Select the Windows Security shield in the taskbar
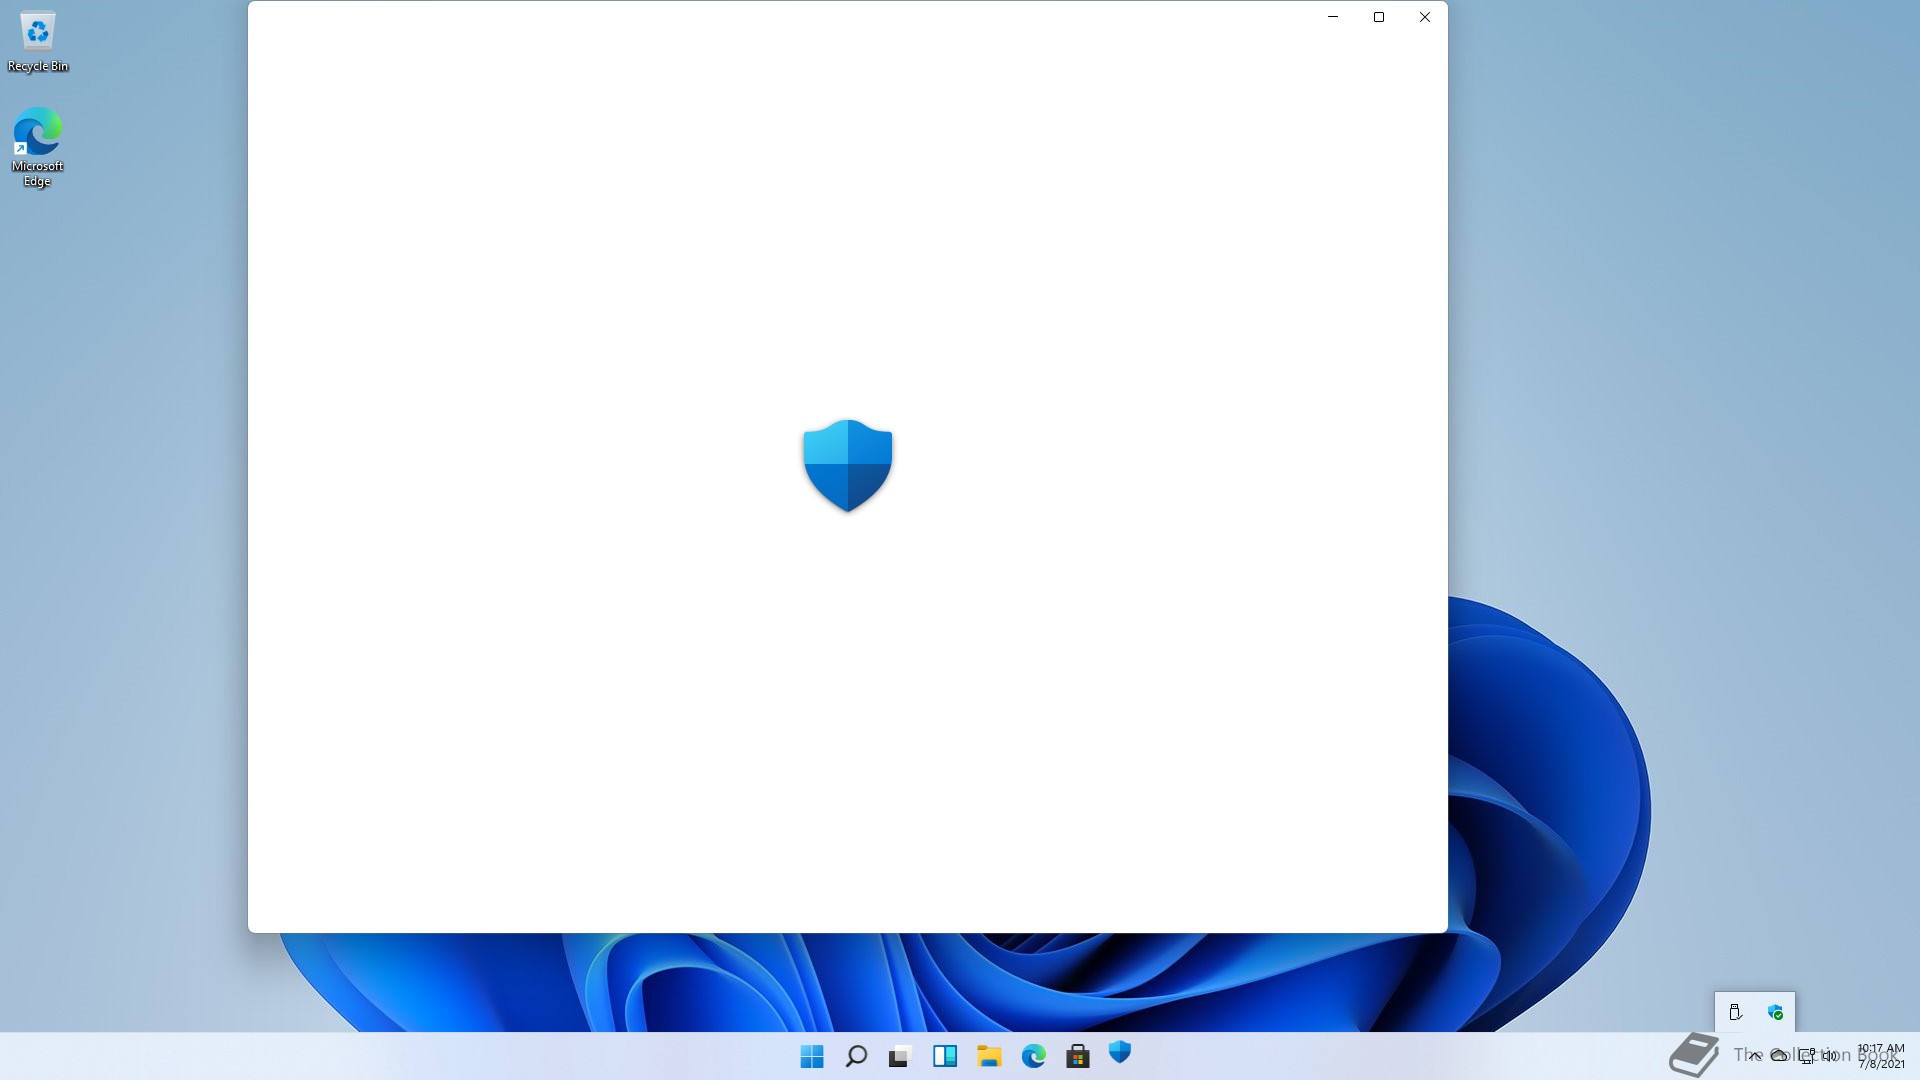This screenshot has height=1080, width=1920. click(x=1120, y=1052)
